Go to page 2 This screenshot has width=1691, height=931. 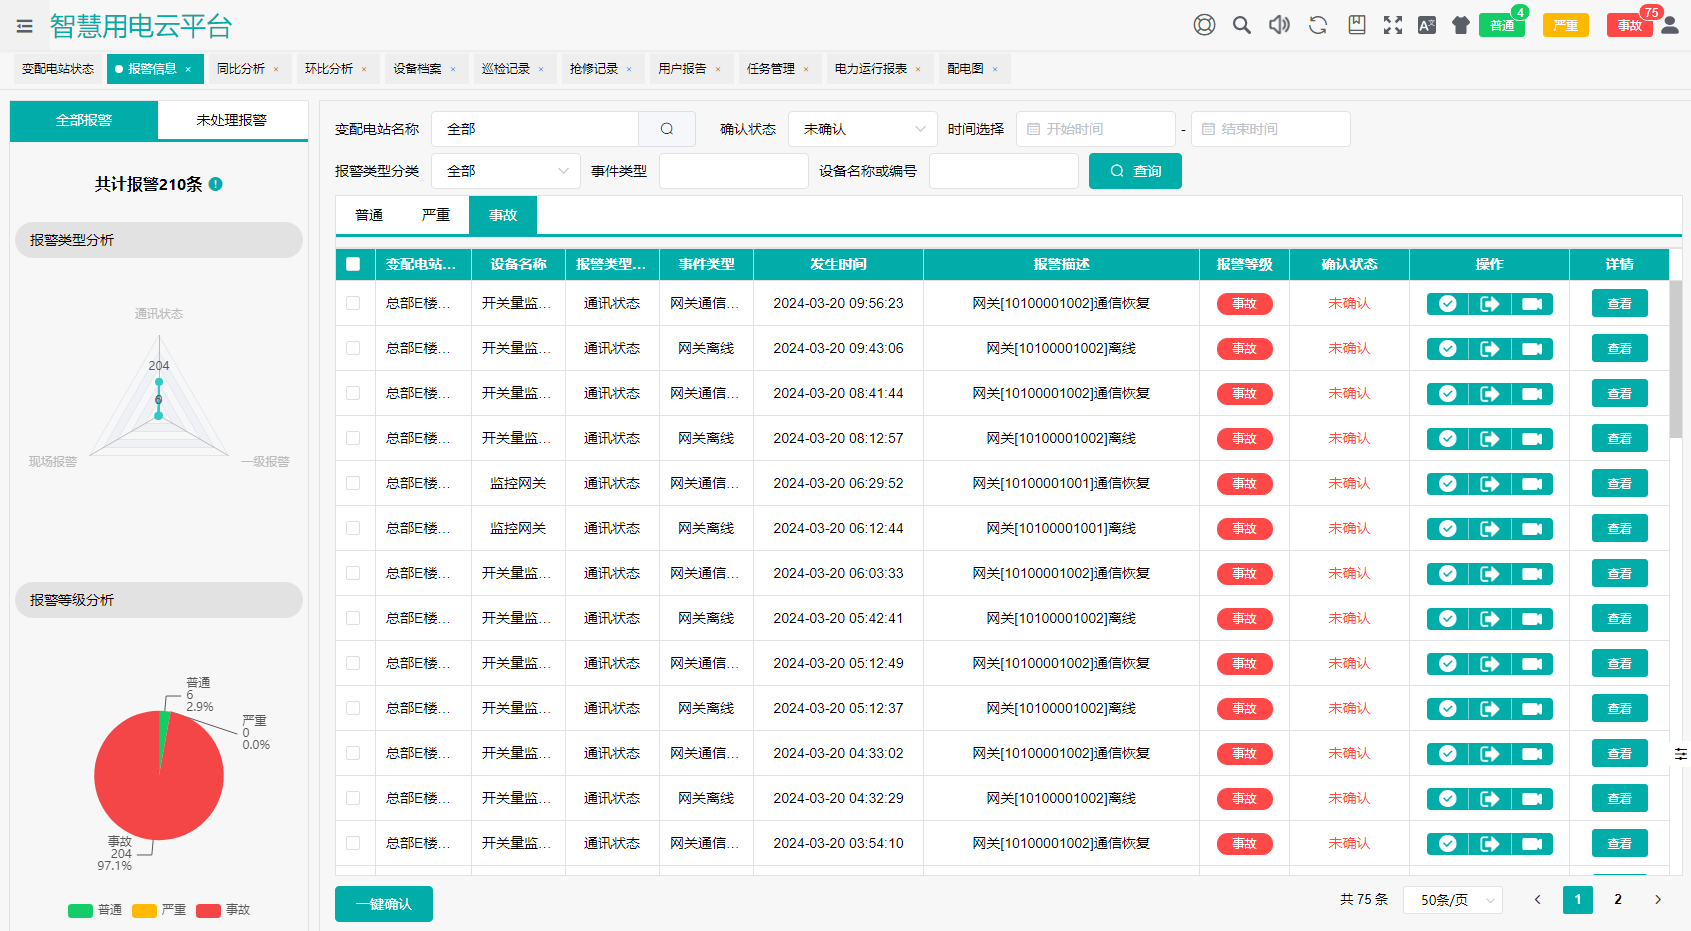(x=1618, y=900)
